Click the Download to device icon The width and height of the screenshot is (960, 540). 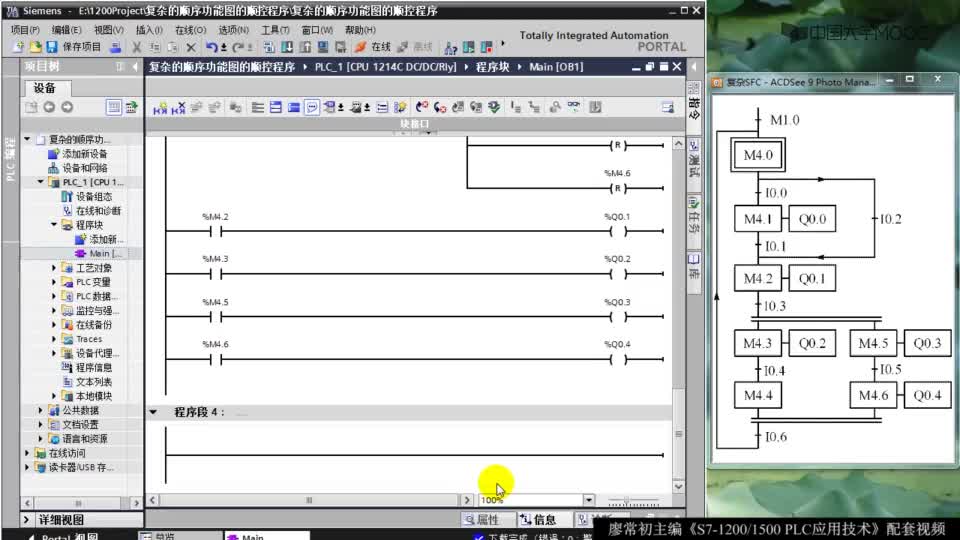pyautogui.click(x=287, y=47)
